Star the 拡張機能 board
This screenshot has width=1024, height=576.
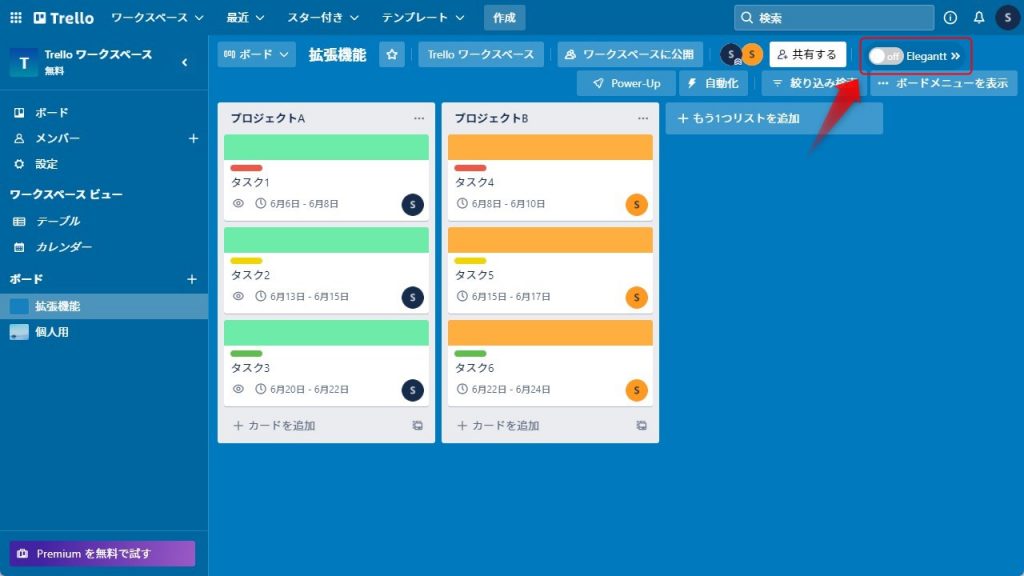(x=392, y=54)
